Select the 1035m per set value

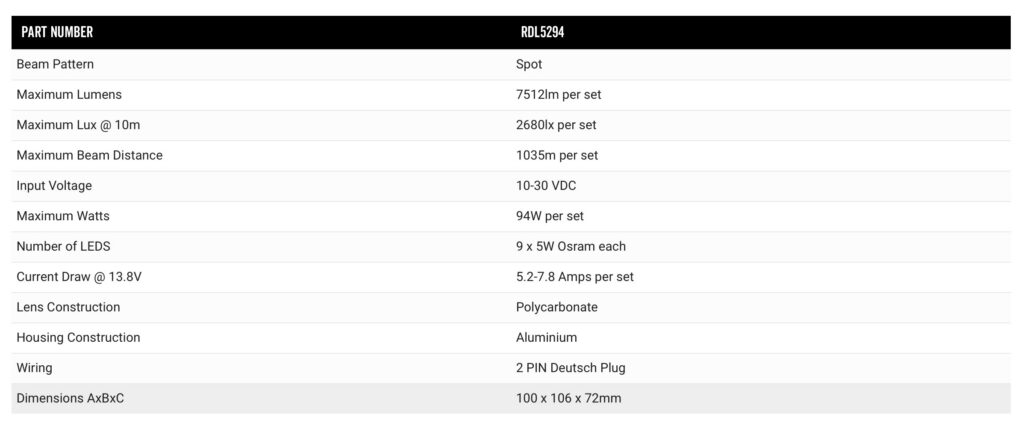click(x=557, y=155)
